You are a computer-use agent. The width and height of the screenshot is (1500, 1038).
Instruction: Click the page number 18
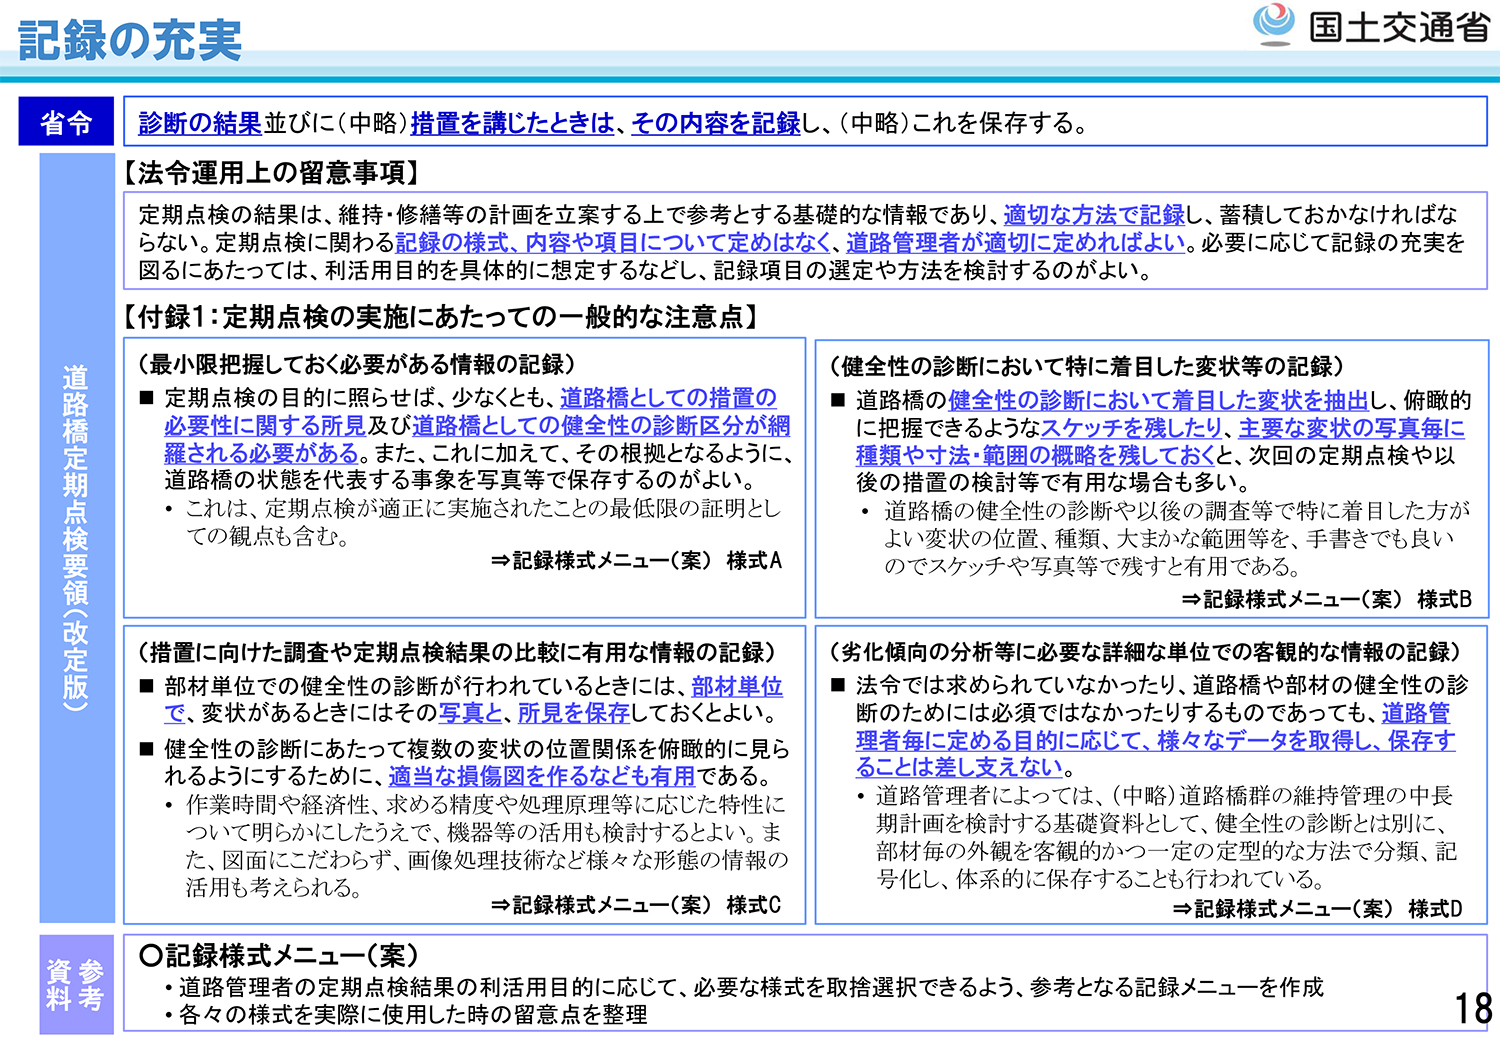[x=1472, y=1008]
